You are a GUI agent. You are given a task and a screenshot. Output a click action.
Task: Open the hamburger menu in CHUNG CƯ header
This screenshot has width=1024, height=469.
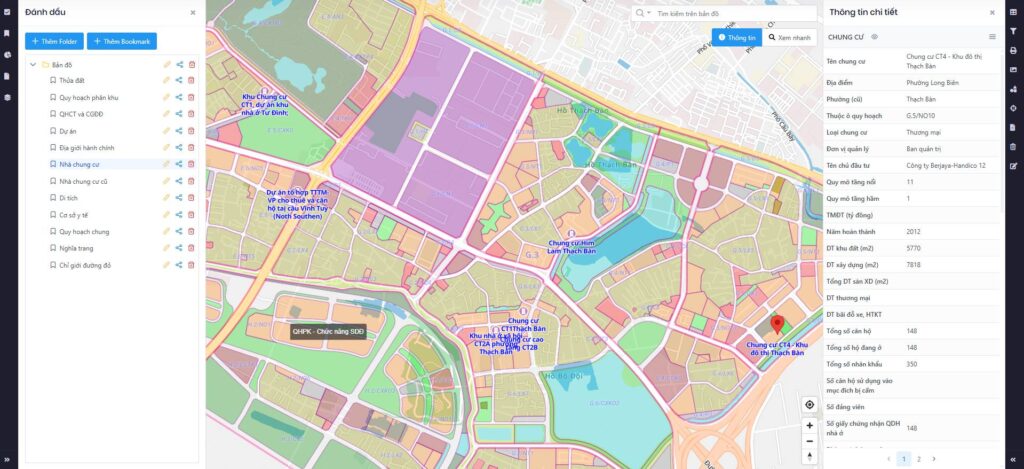point(992,37)
